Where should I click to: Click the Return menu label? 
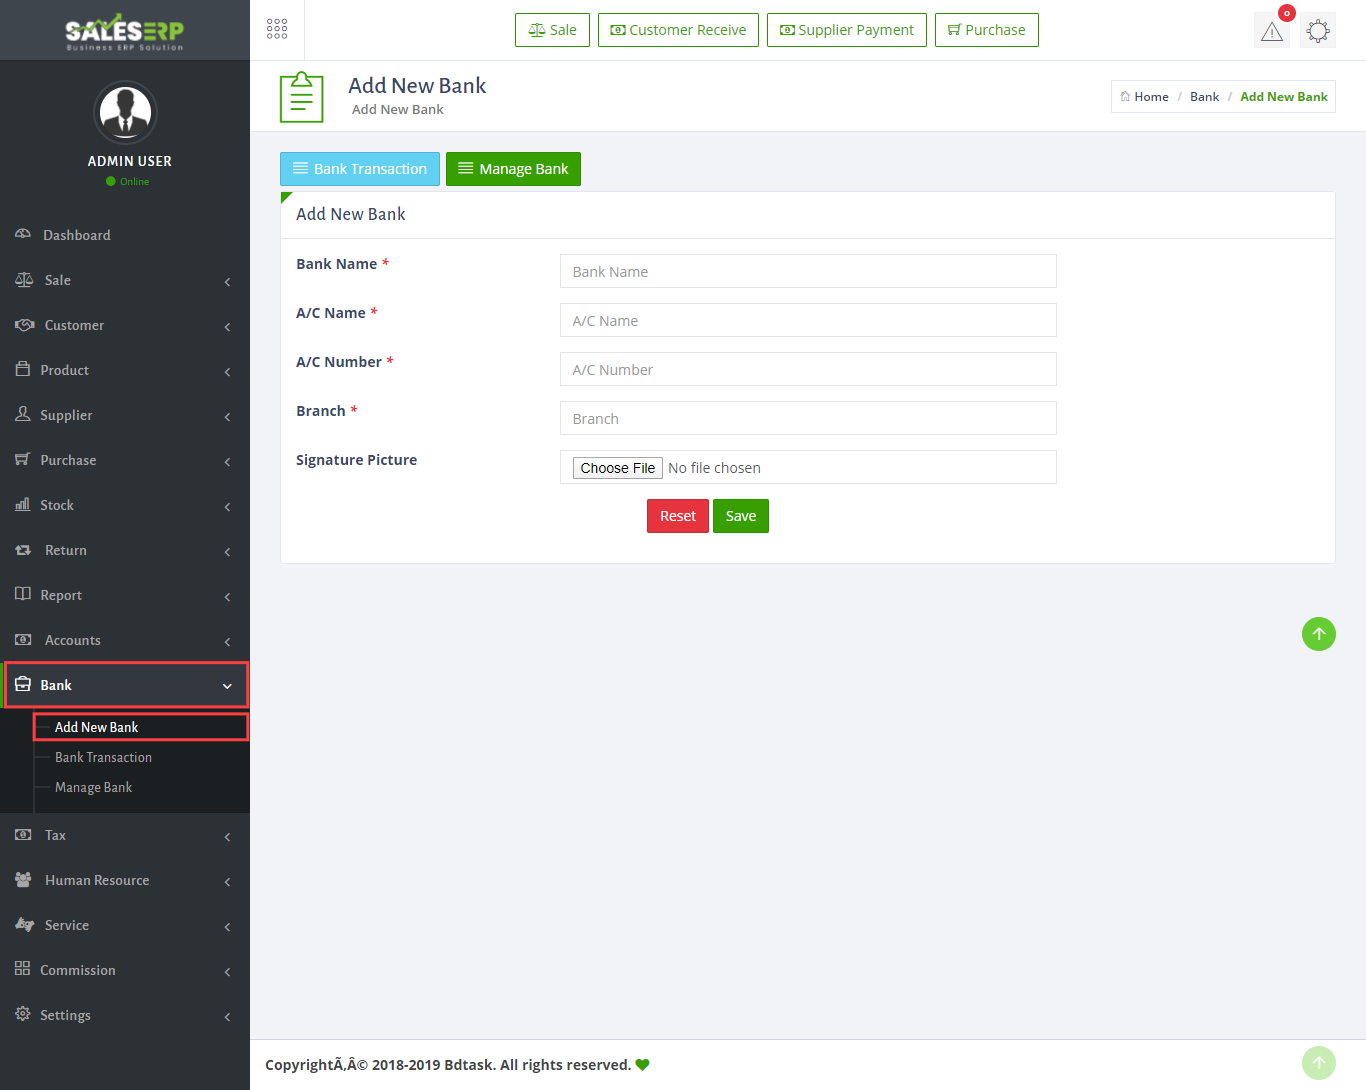[66, 550]
